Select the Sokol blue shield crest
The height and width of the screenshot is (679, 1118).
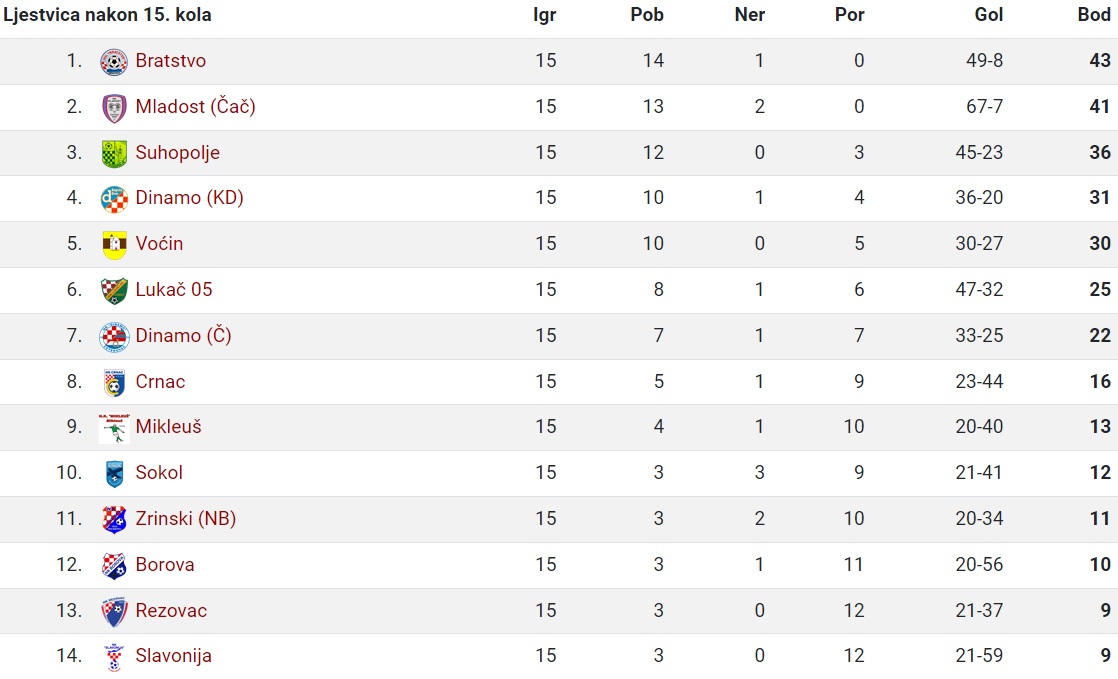[114, 474]
